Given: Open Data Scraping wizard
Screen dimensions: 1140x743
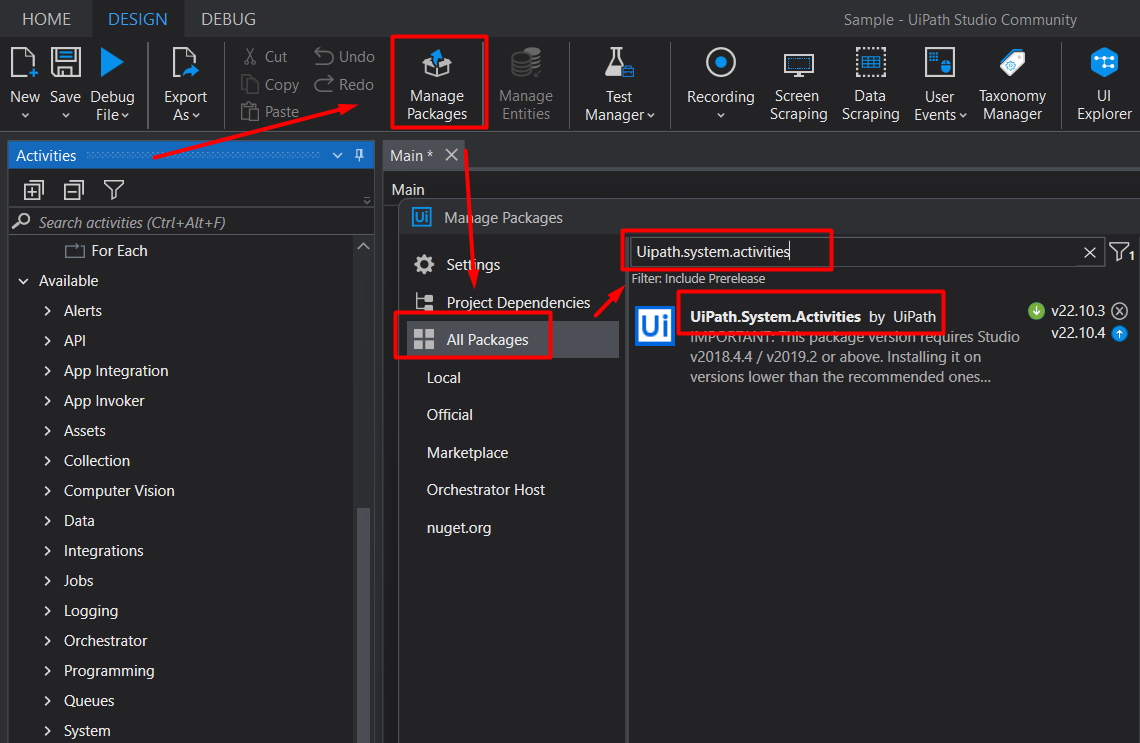Looking at the screenshot, I should pos(870,83).
